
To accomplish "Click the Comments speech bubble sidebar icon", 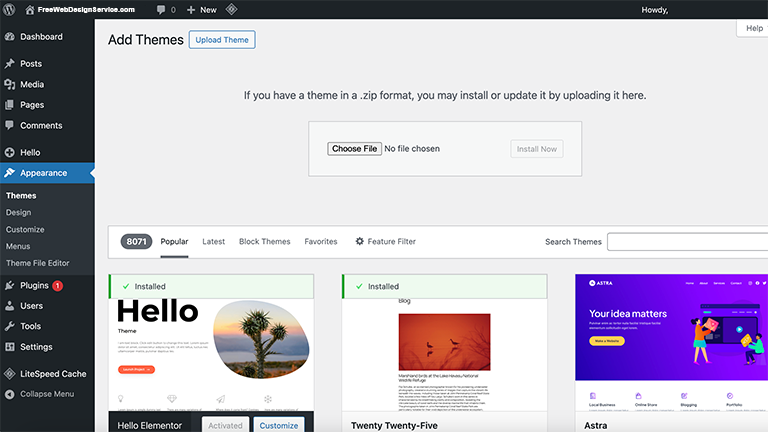I will coord(10,125).
